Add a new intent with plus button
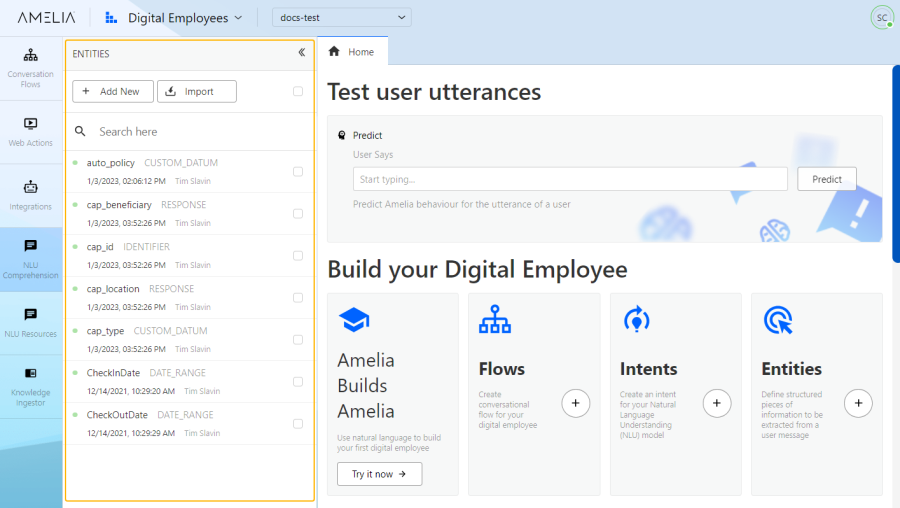Screen dimensions: 900x508 717,404
